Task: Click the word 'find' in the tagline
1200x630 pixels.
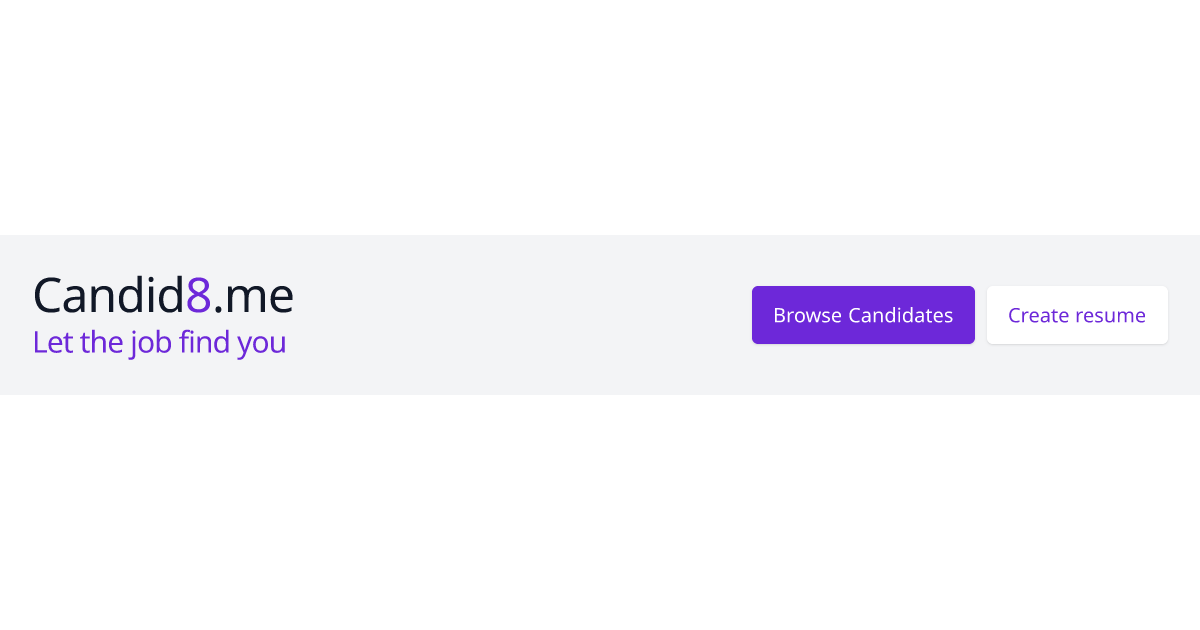Action: click(x=205, y=342)
